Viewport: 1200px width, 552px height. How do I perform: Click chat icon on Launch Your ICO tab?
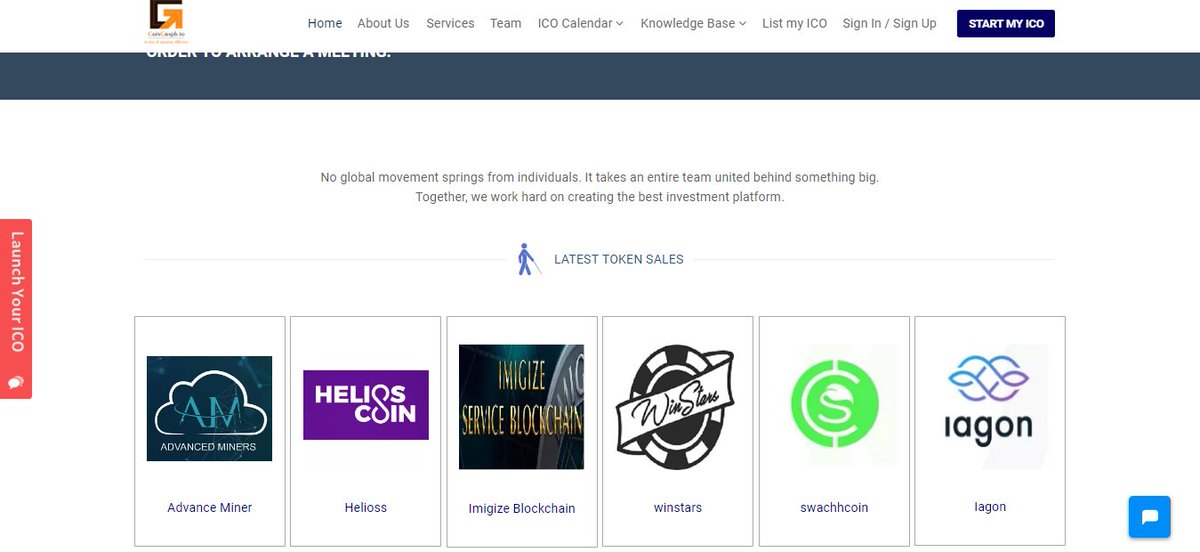click(x=16, y=382)
